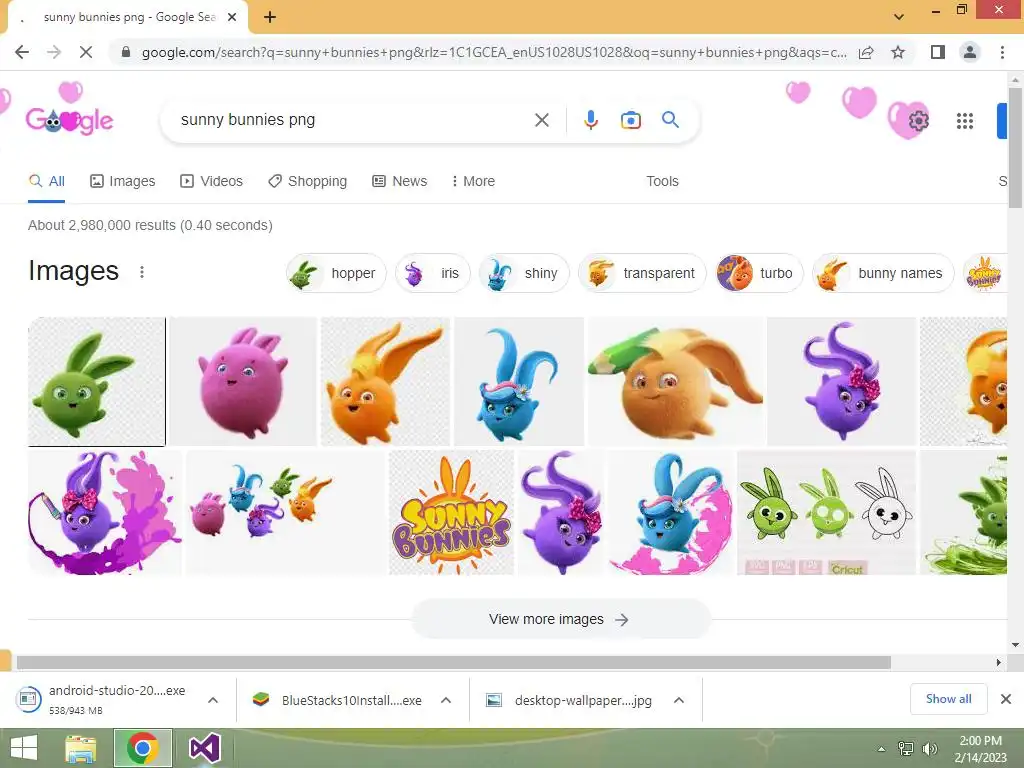Open the BlueStacks10Install.exe download
The height and width of the screenshot is (768, 1024).
[x=351, y=700]
